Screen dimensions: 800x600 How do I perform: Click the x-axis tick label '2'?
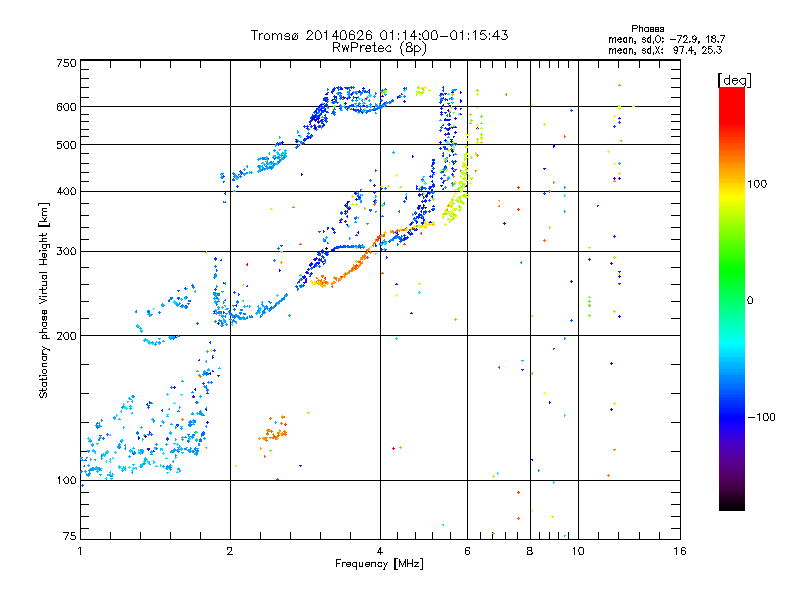pyautogui.click(x=230, y=551)
